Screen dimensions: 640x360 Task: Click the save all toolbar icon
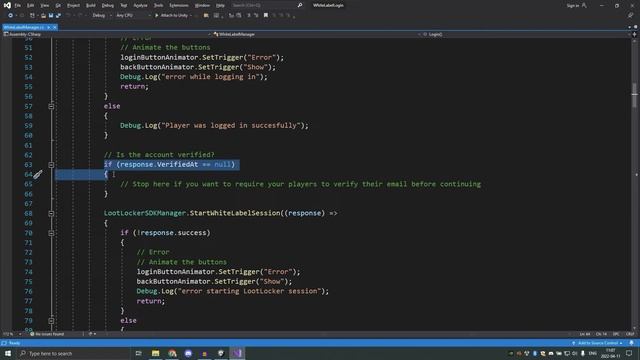(58, 16)
